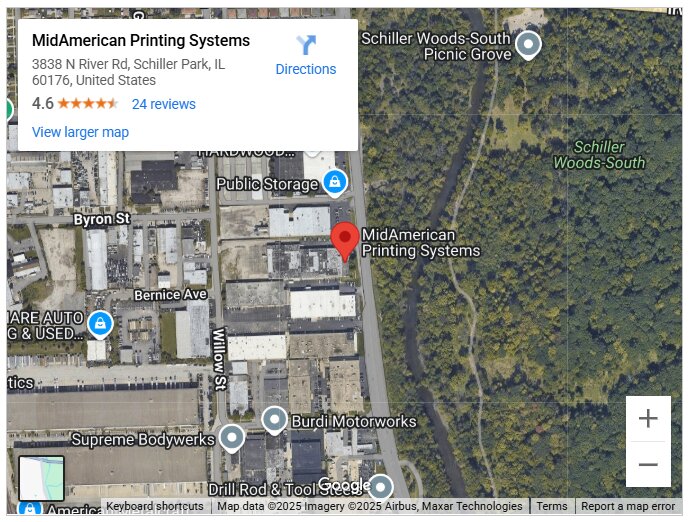Select the Public Storage shopping bag marker
693x522 pixels.
pos(335,183)
